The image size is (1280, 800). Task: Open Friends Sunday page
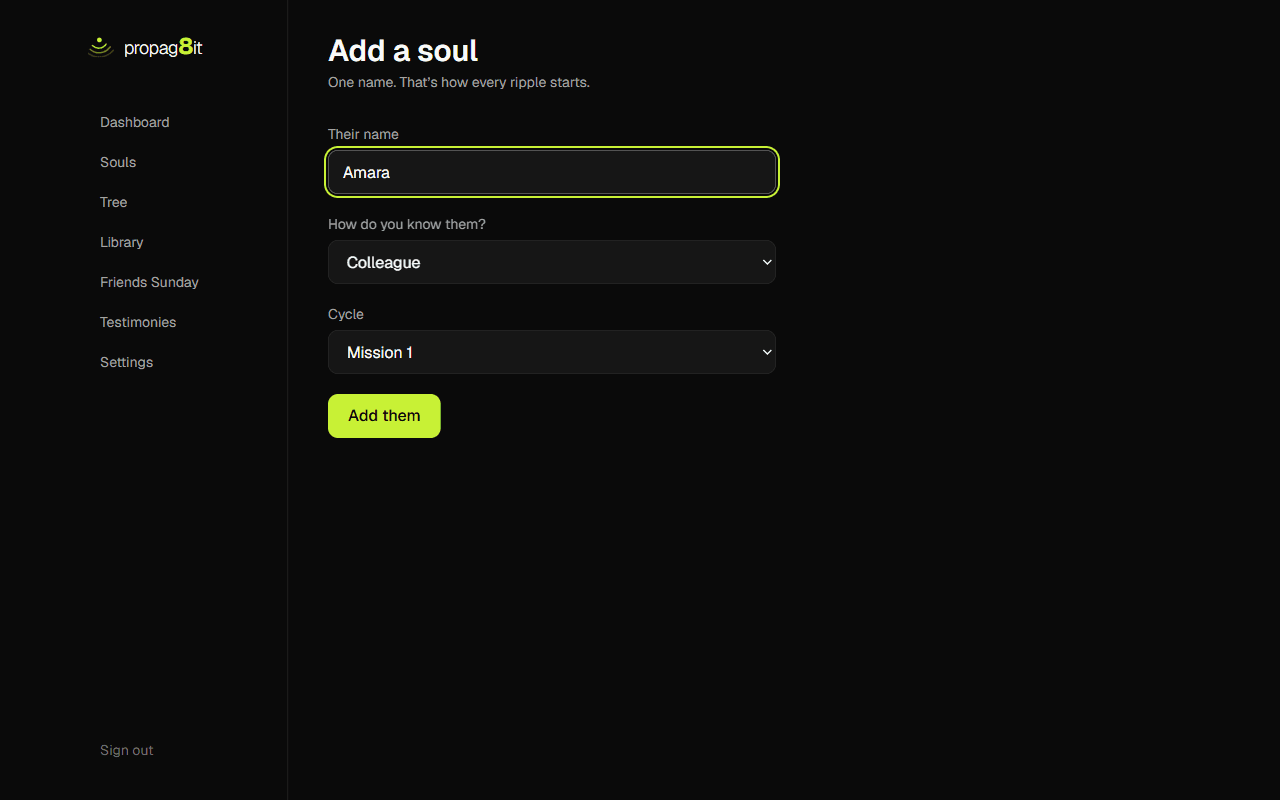pyautogui.click(x=149, y=282)
